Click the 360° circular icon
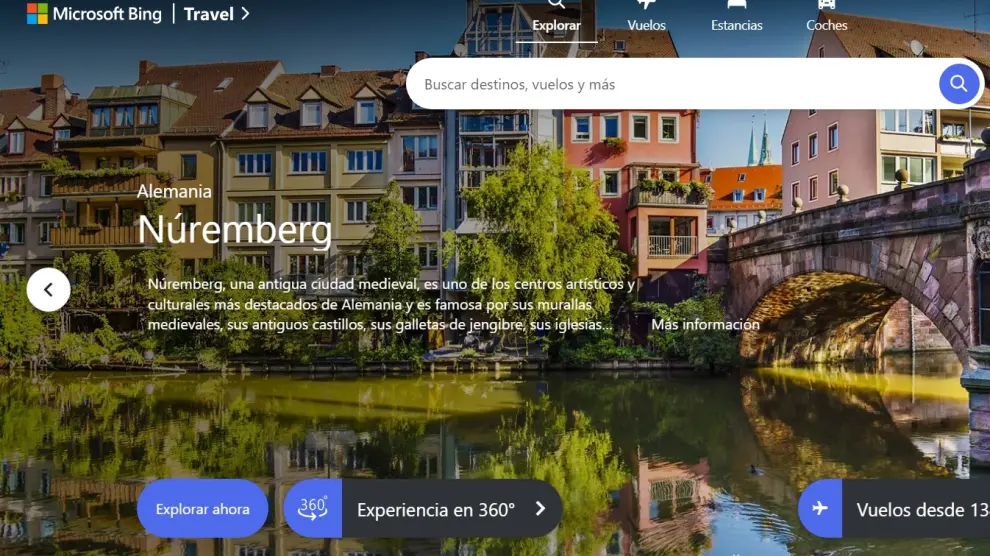This screenshot has height=556, width=990. (x=313, y=508)
